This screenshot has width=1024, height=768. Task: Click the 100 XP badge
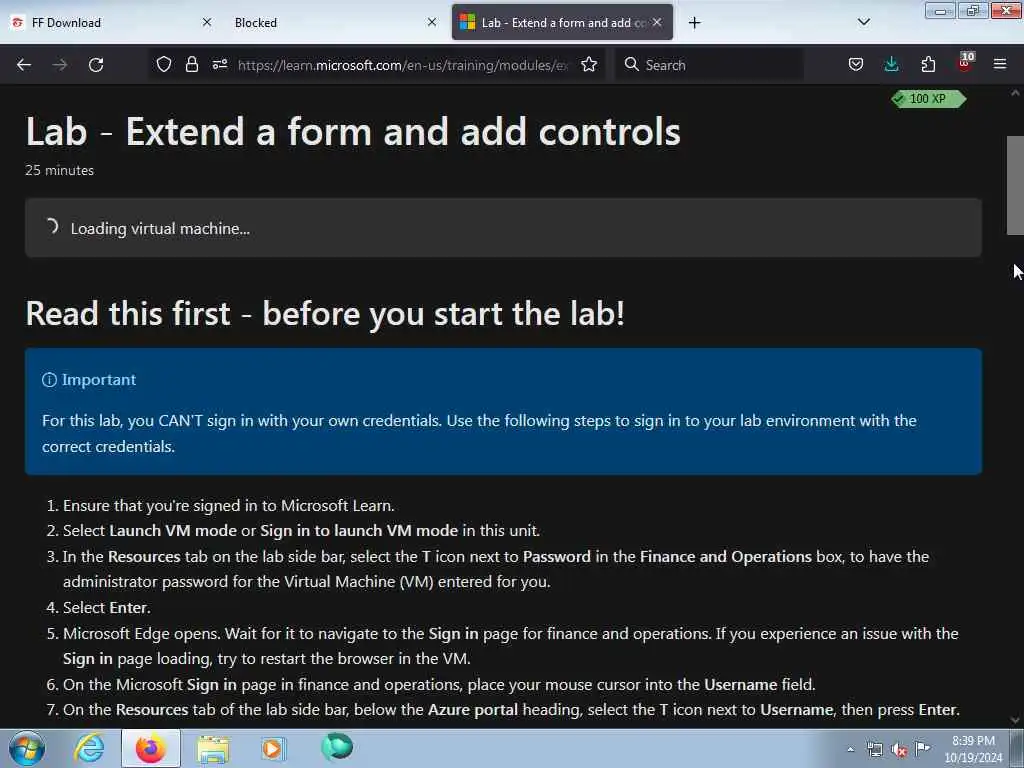point(928,99)
